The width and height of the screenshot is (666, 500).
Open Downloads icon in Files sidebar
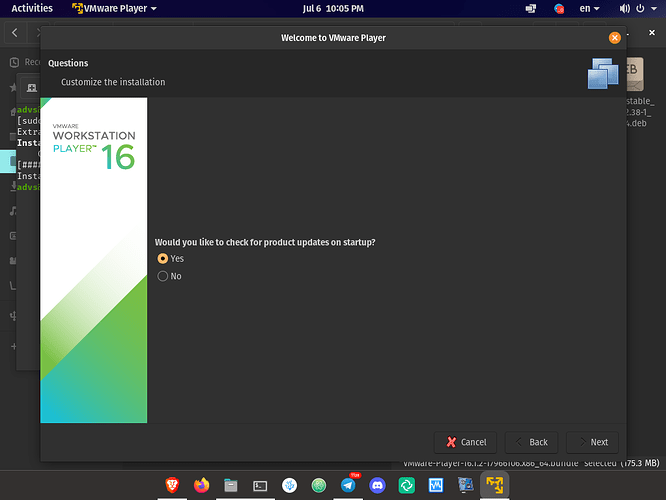[x=13, y=185]
